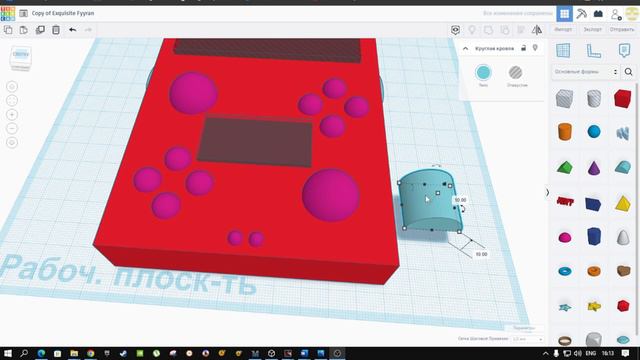Zoom out with the minus button
Screen dimensions: 640x360
tap(12, 129)
